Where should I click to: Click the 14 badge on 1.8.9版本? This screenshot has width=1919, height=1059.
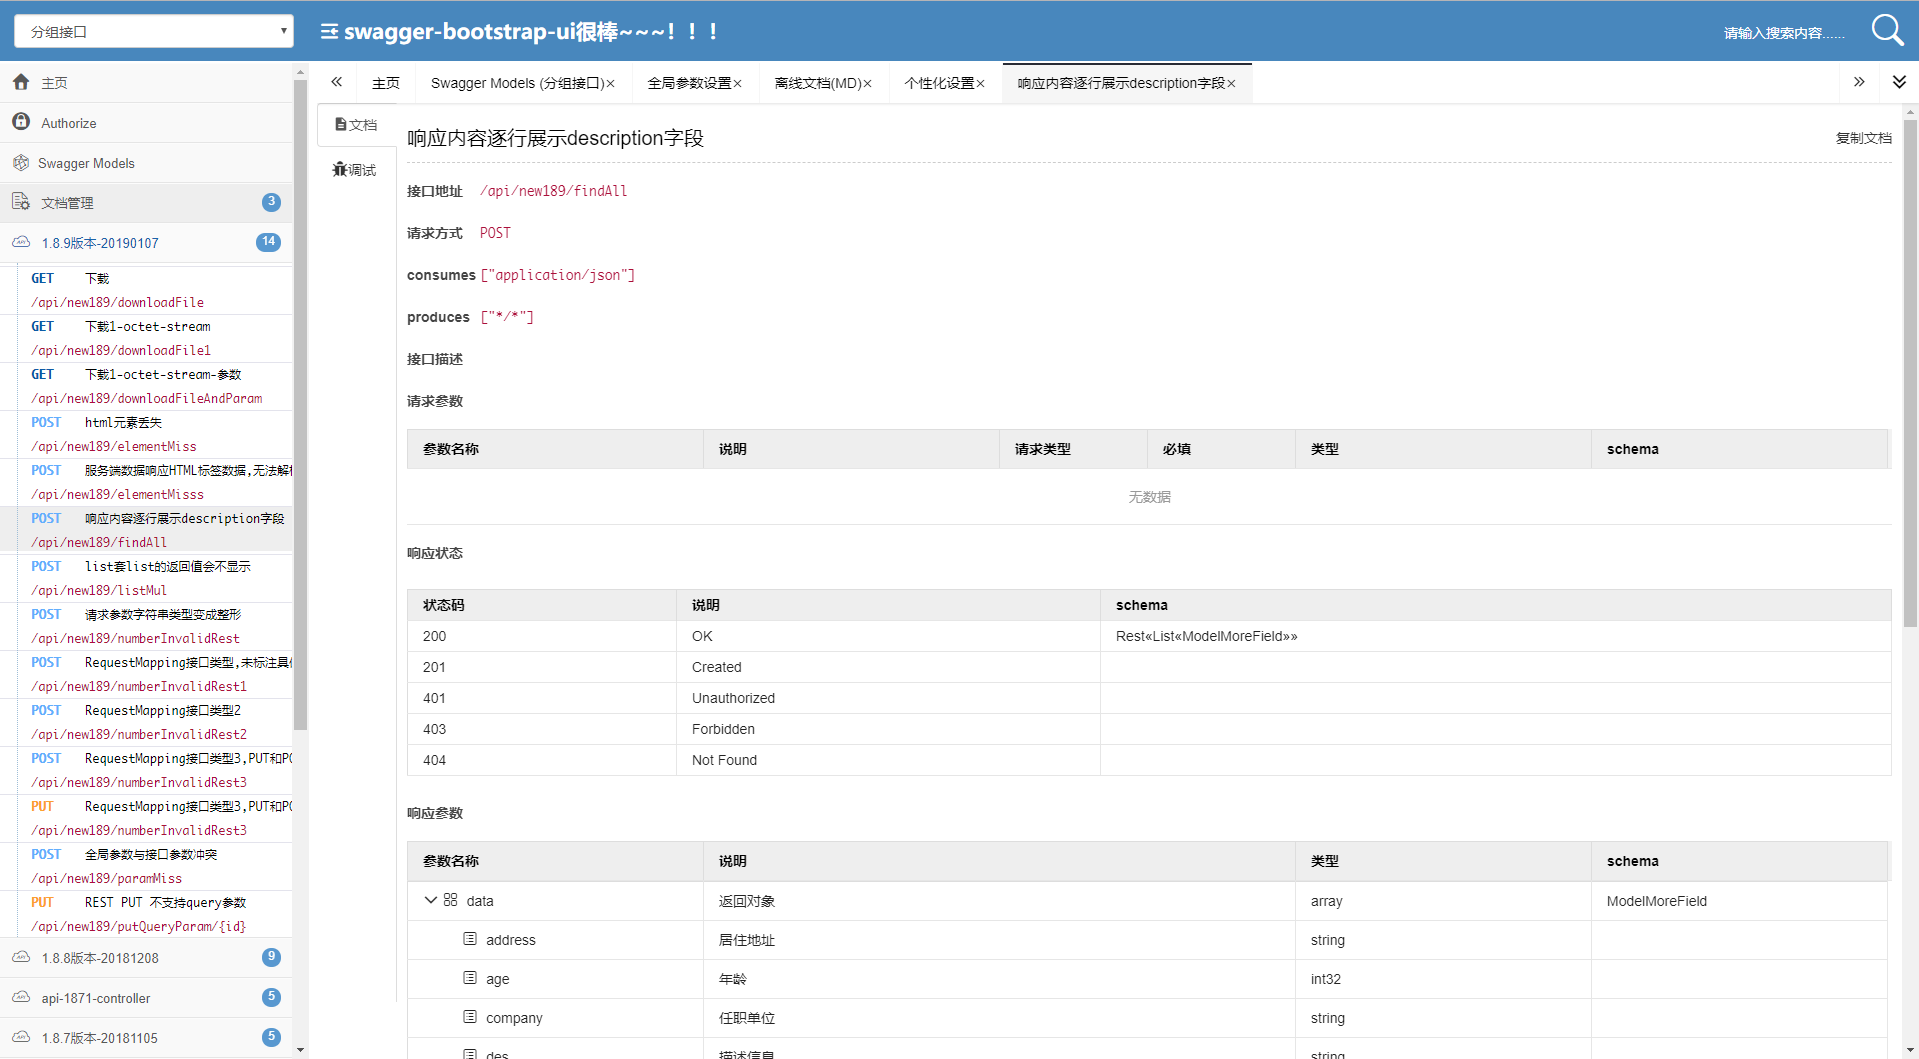tap(268, 242)
